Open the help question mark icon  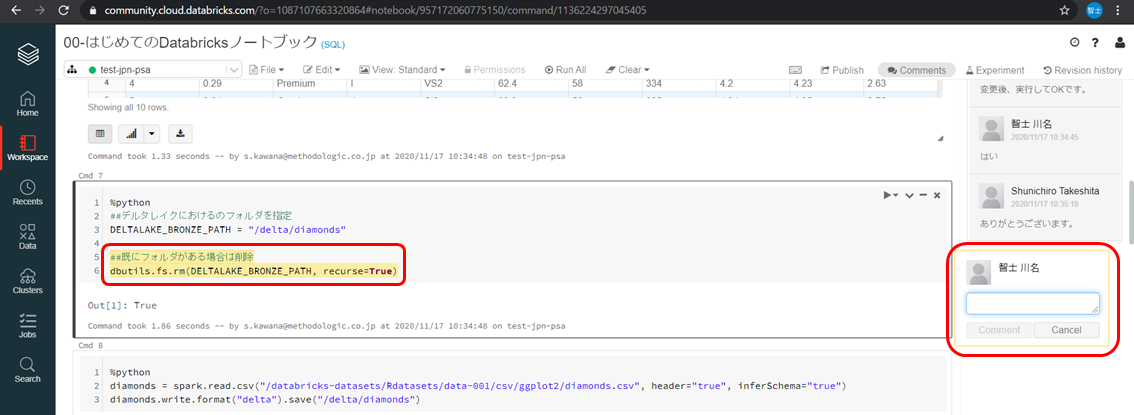pos(1096,43)
